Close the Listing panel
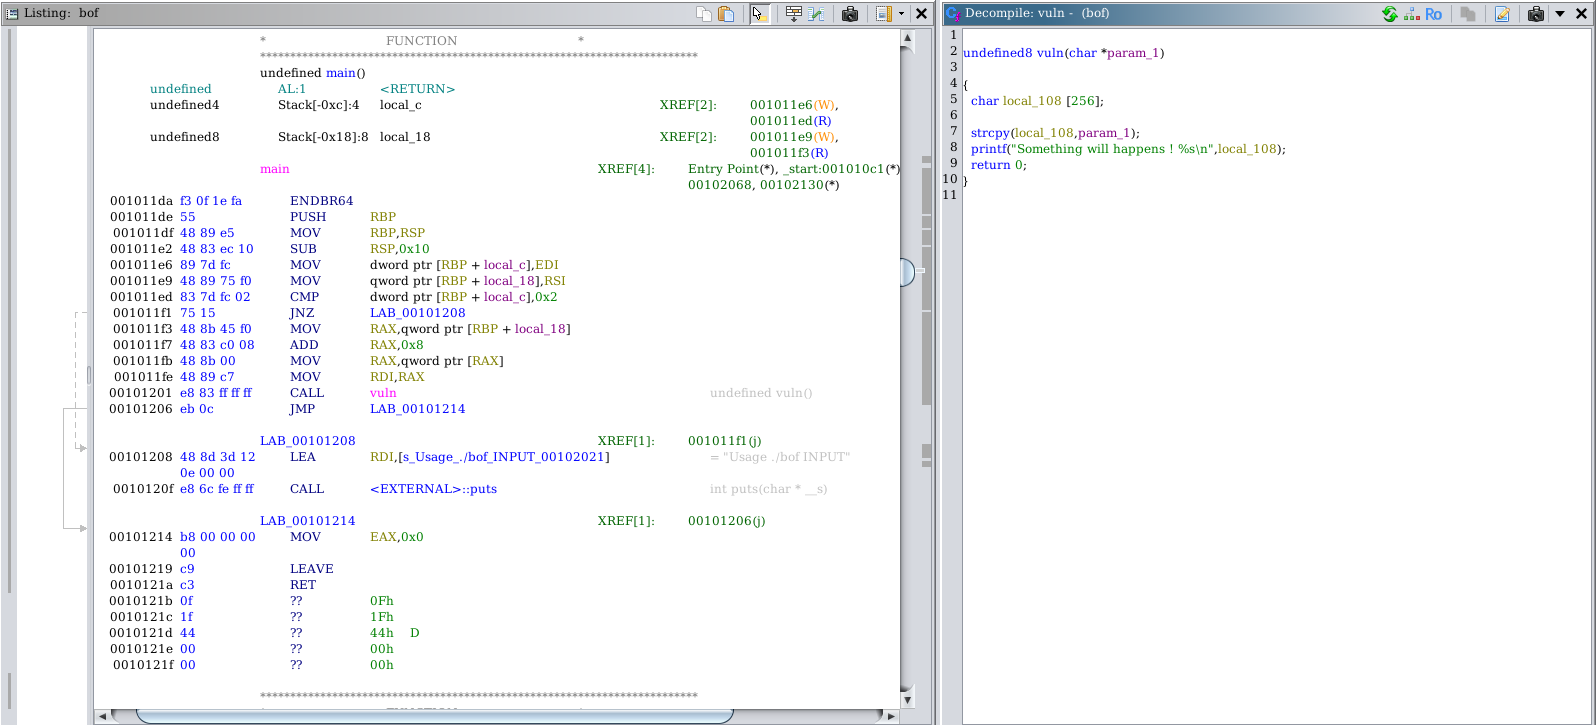 (922, 14)
